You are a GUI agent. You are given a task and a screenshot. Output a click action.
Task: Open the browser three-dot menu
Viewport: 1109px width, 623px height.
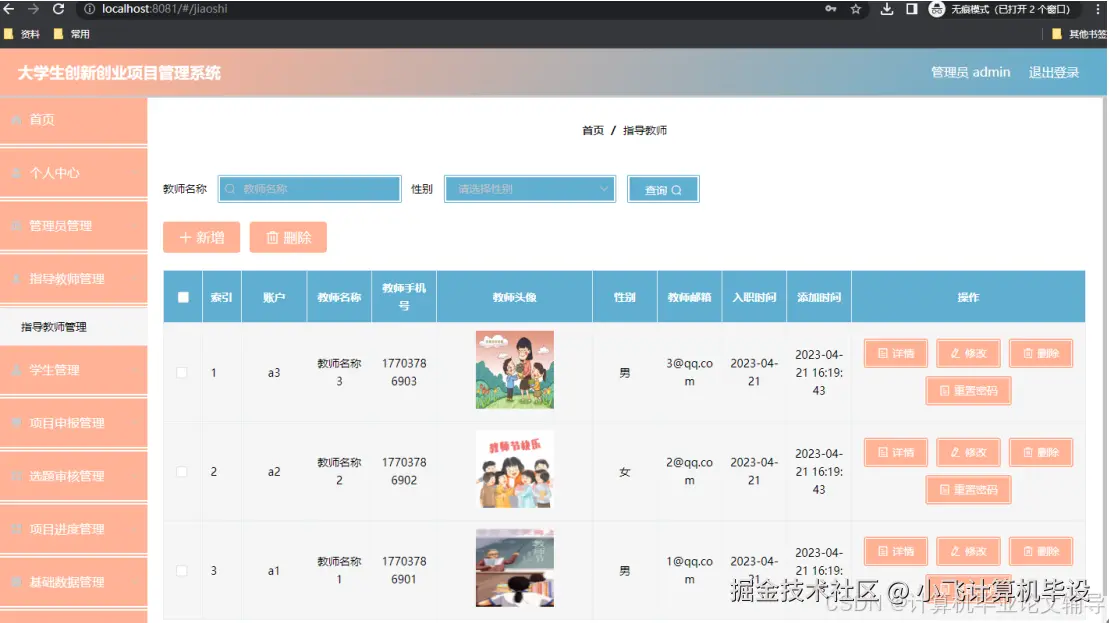click(x=1098, y=9)
